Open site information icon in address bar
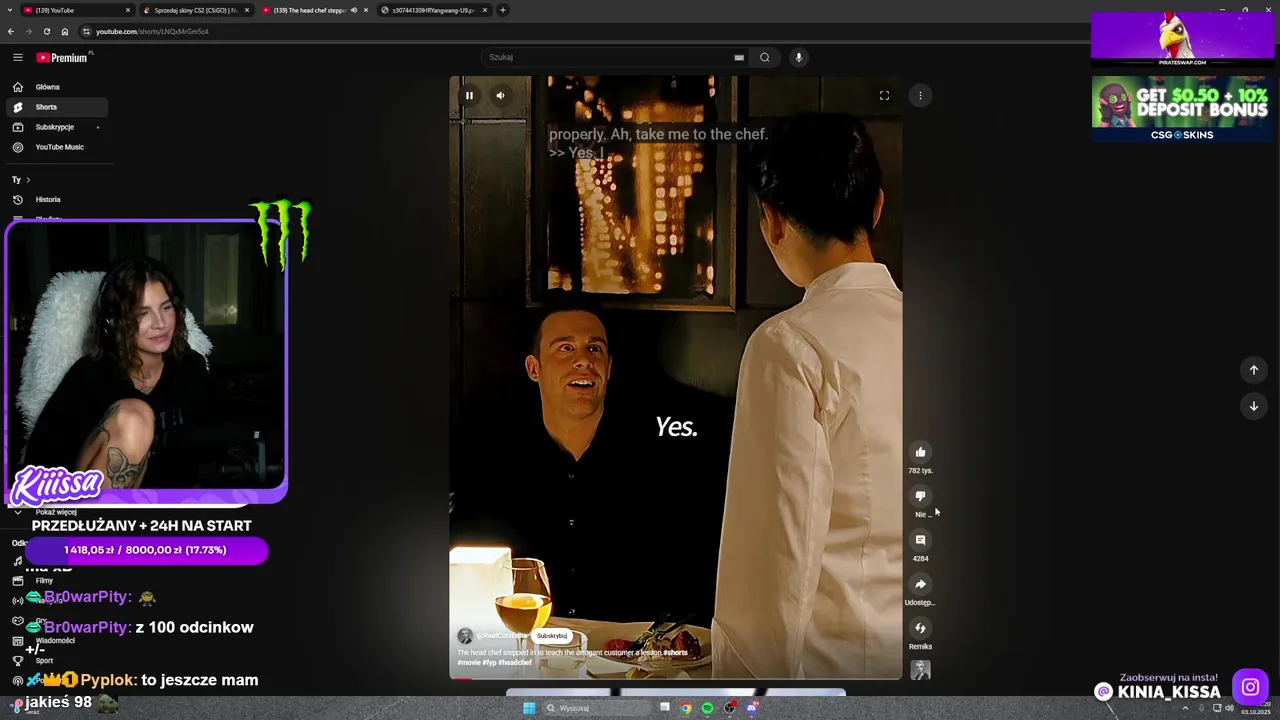 (x=86, y=31)
